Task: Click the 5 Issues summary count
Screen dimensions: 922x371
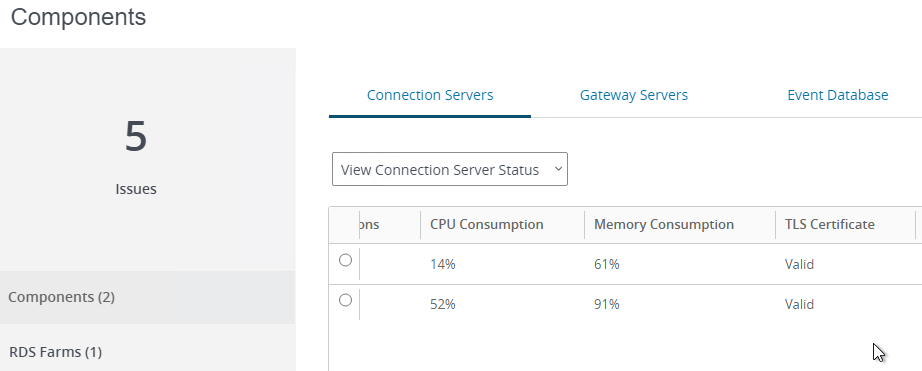Action: click(136, 137)
